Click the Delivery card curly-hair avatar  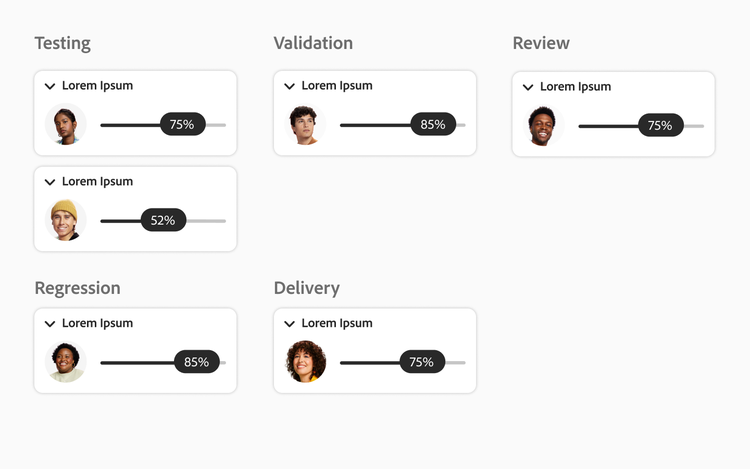click(306, 362)
